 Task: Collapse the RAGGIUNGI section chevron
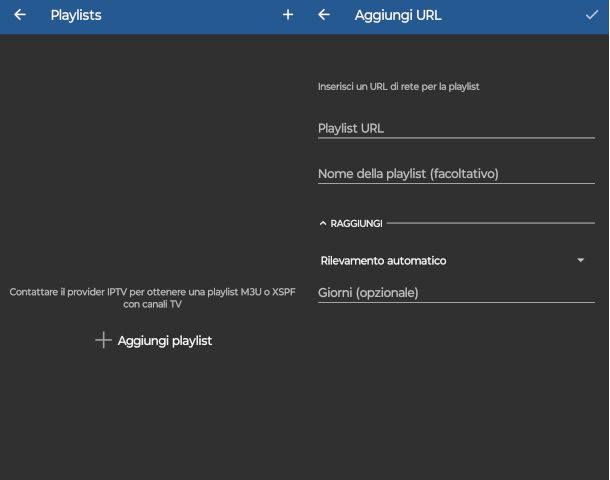click(323, 224)
